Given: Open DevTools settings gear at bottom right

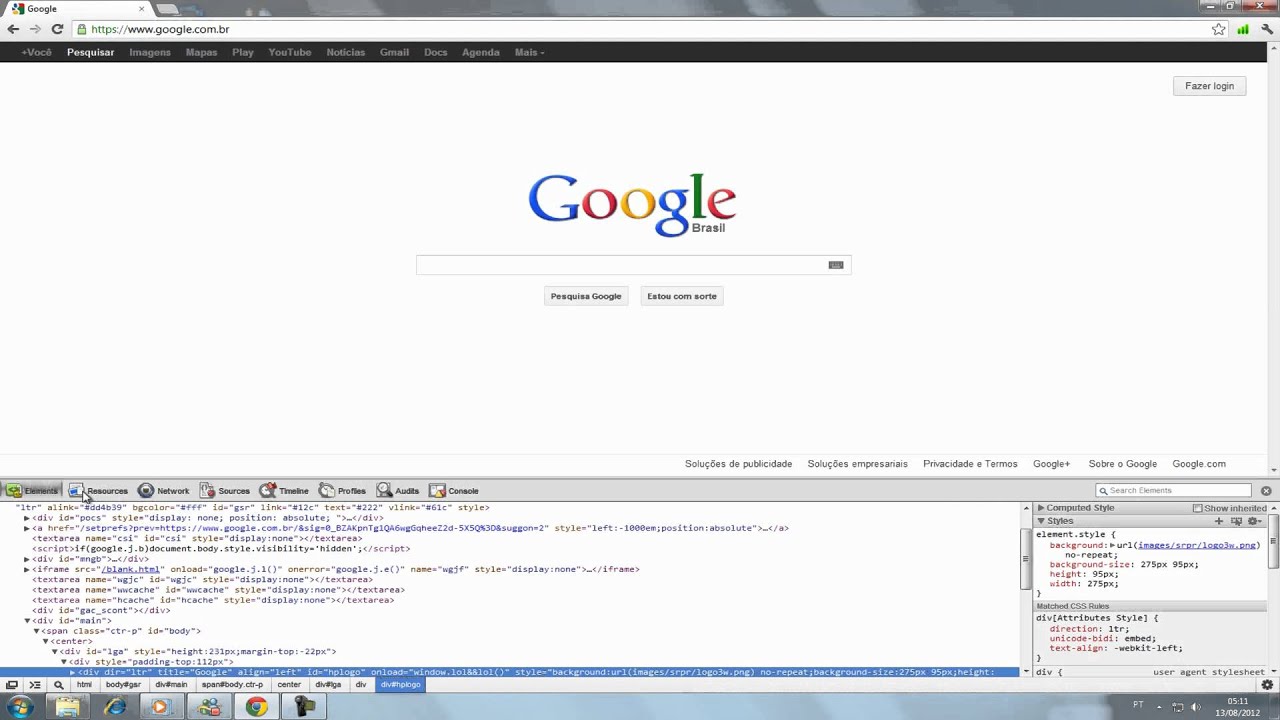Looking at the screenshot, I should 1268,685.
